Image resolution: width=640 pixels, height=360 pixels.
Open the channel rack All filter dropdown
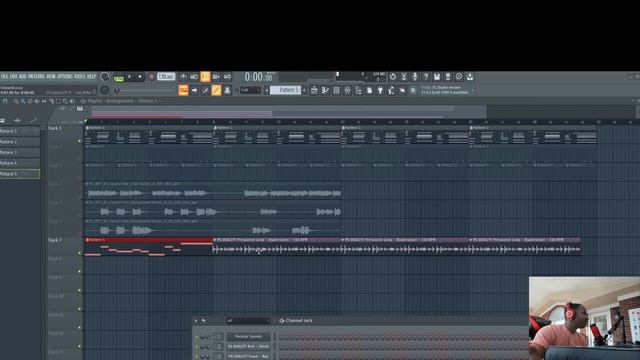coord(248,321)
